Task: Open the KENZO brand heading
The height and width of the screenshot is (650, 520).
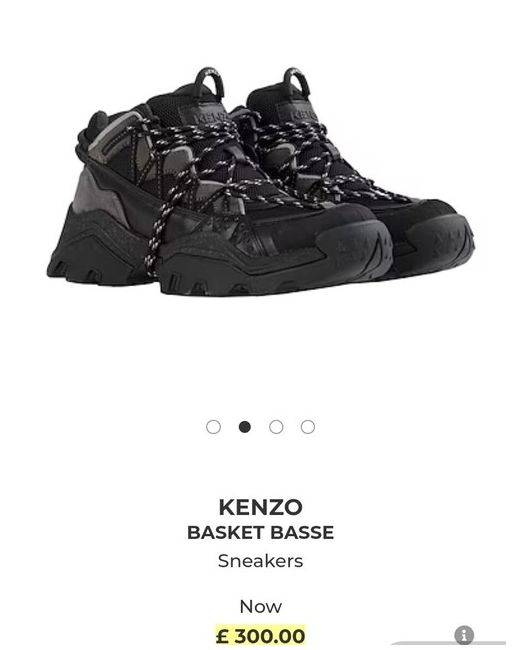Action: (x=260, y=507)
